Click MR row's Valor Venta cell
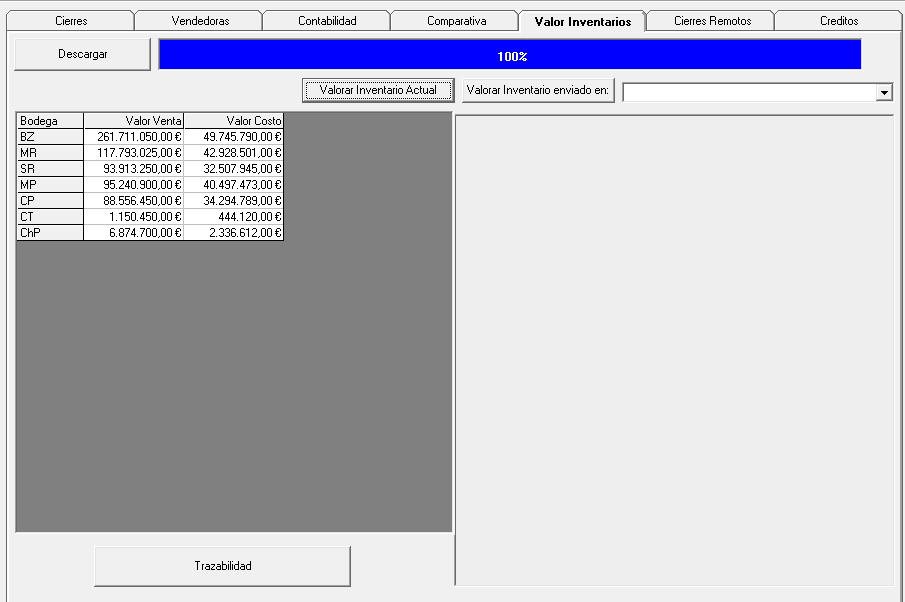905x602 pixels. [x=134, y=152]
